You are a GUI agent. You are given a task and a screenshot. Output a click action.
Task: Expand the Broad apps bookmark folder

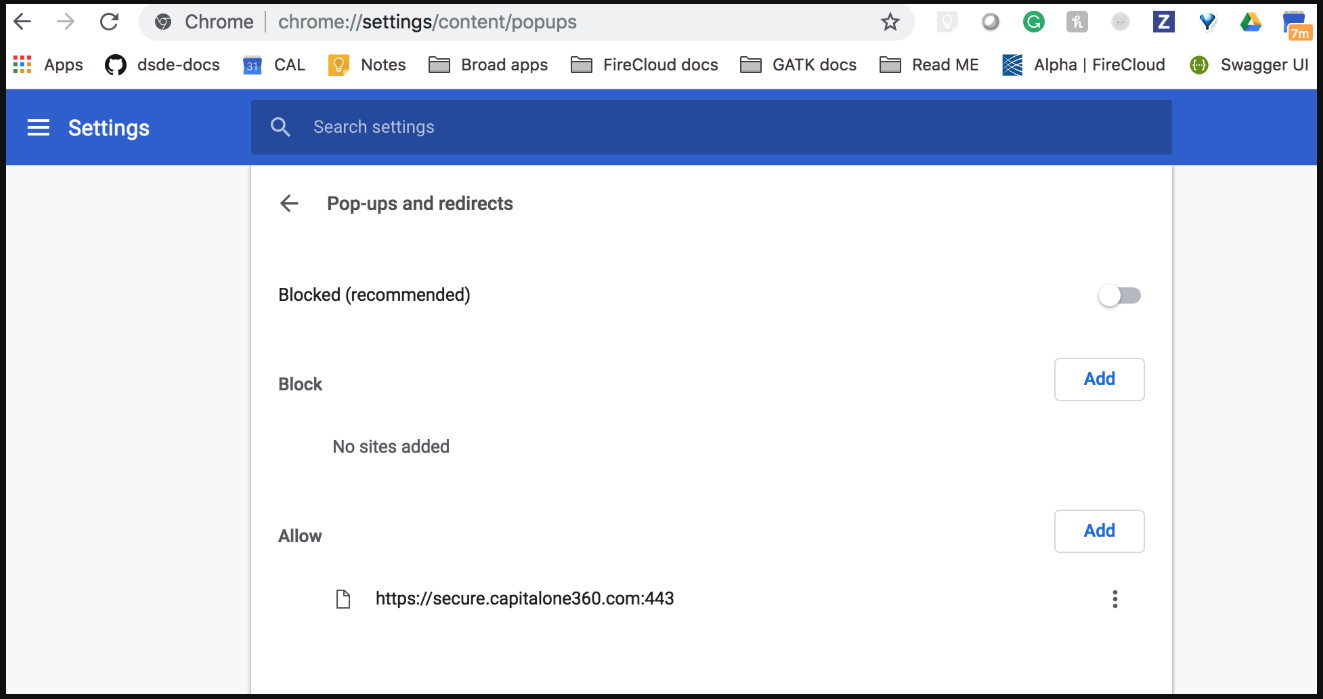click(x=488, y=65)
